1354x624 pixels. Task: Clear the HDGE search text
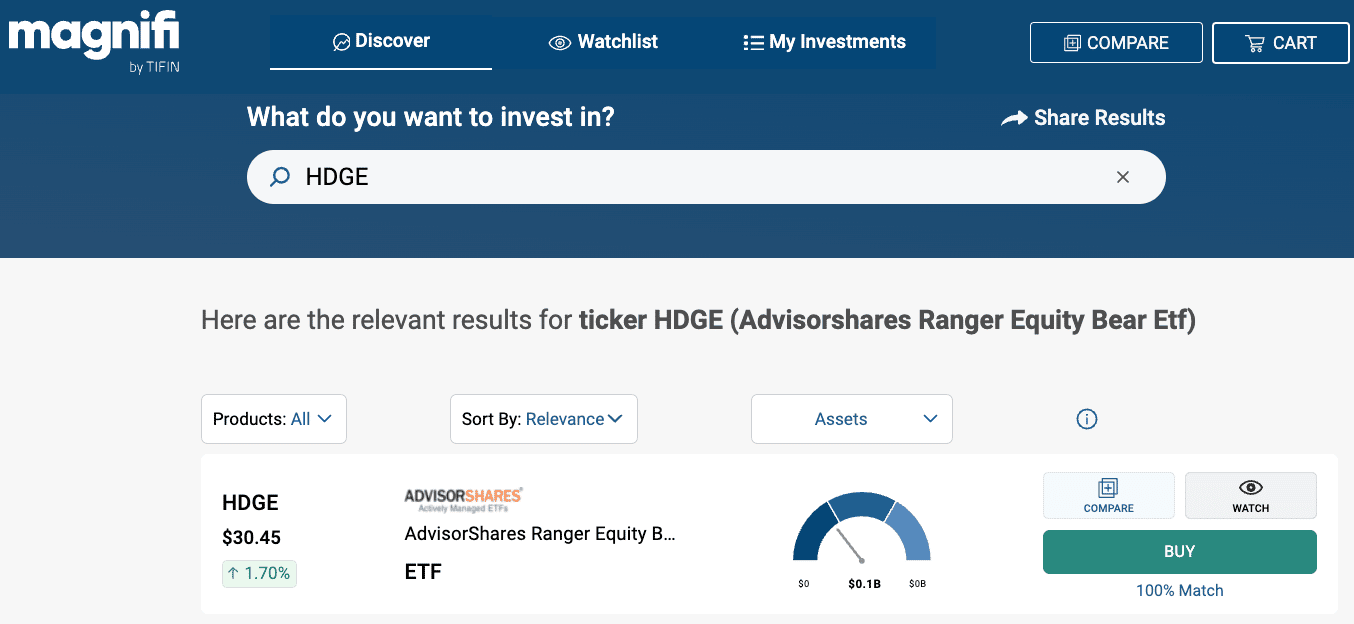[x=1123, y=177]
